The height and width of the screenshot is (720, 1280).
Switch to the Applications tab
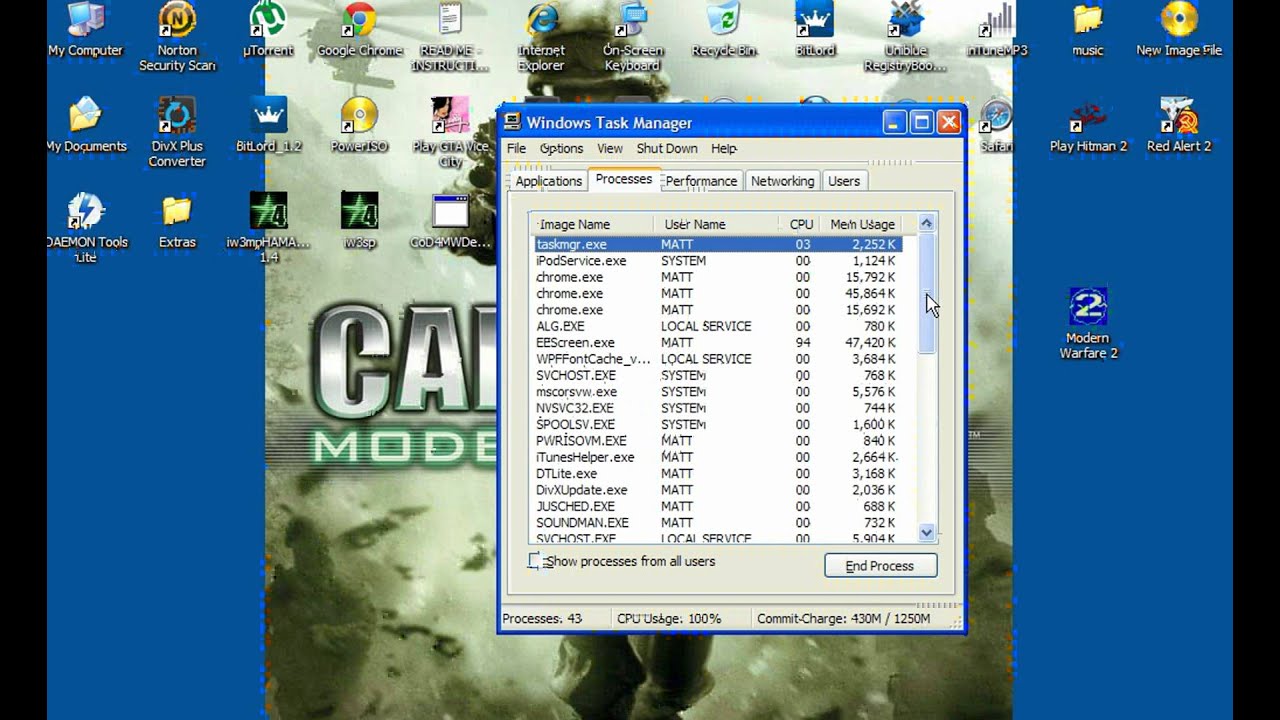pyautogui.click(x=548, y=181)
